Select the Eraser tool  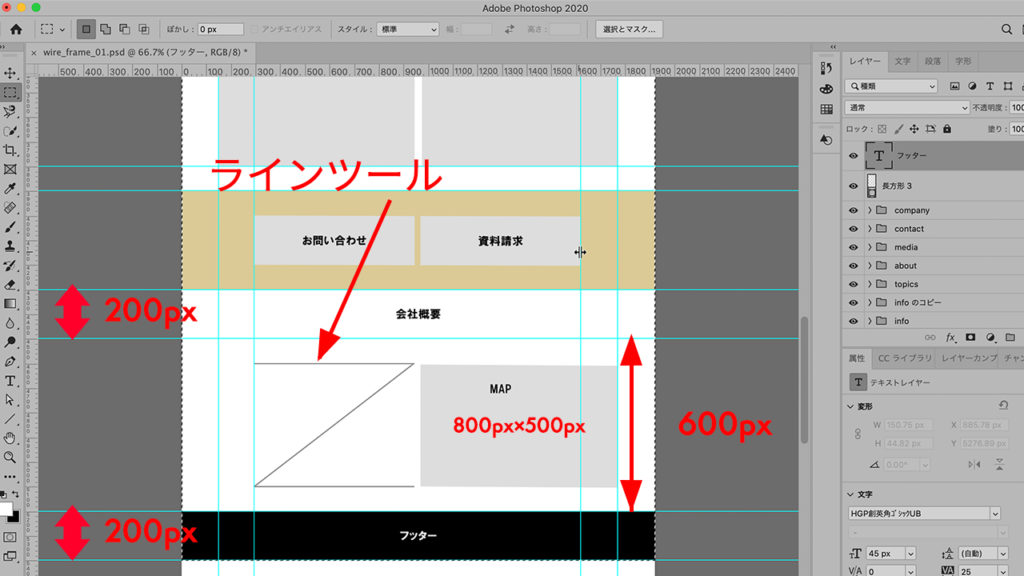point(10,285)
